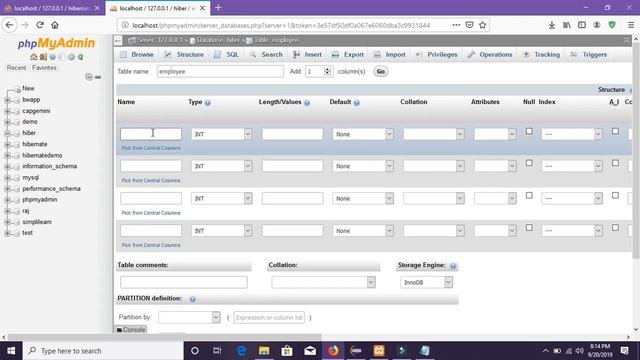
Task: Expand the hibernate database tree node
Action: pyautogui.click(x=7, y=144)
